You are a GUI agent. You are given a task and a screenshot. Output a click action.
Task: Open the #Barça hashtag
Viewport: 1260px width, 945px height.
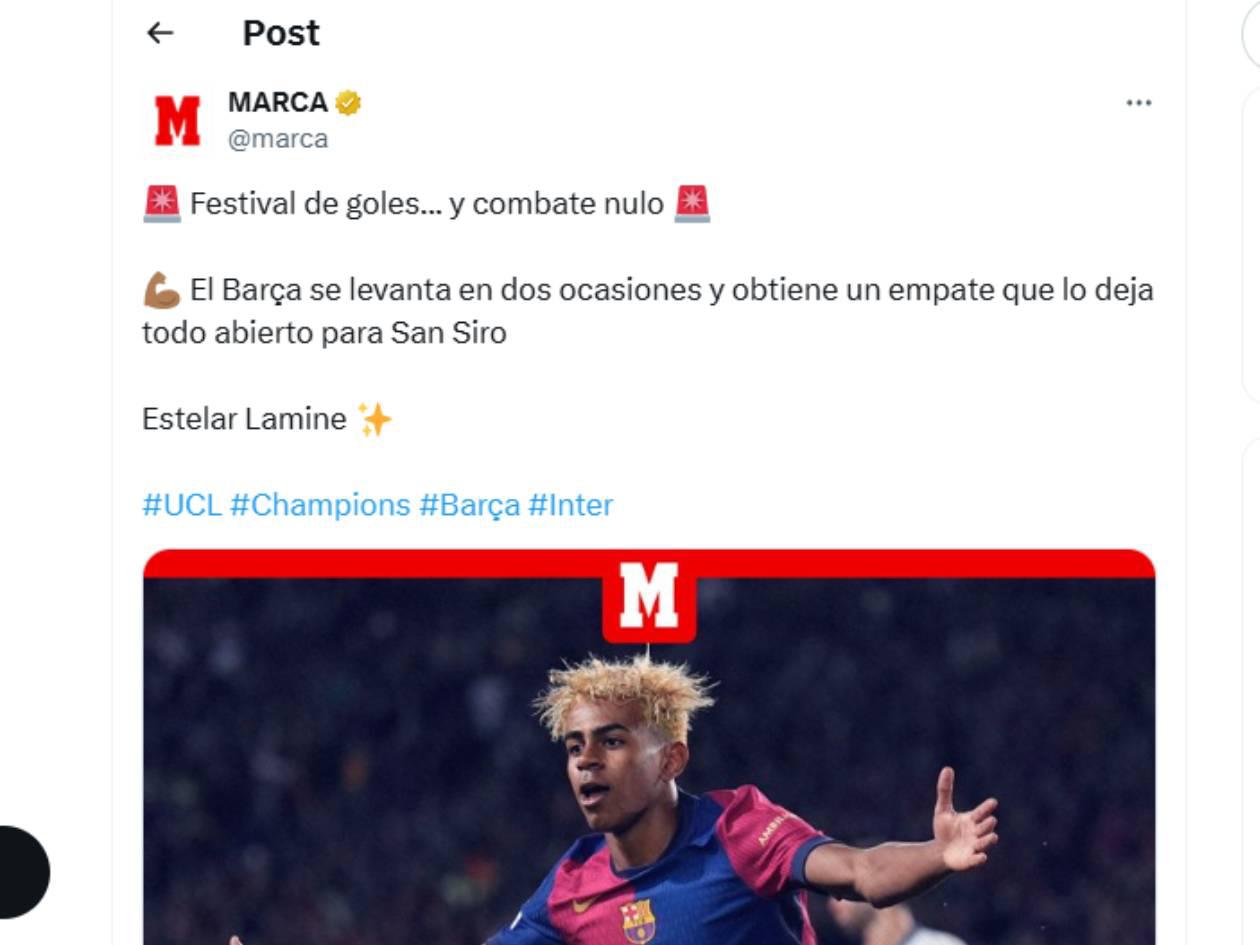click(469, 505)
